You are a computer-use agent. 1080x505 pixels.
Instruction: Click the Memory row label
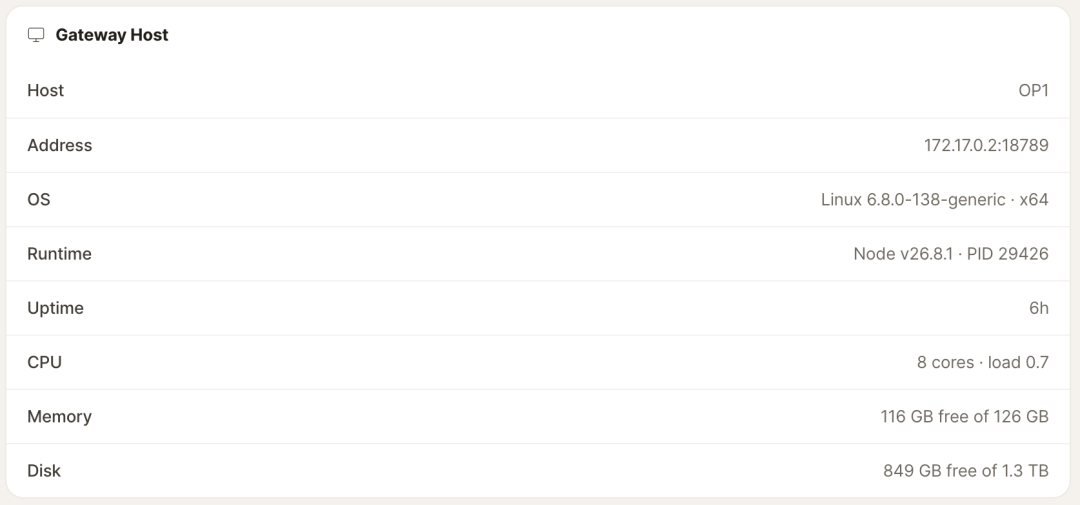[59, 416]
